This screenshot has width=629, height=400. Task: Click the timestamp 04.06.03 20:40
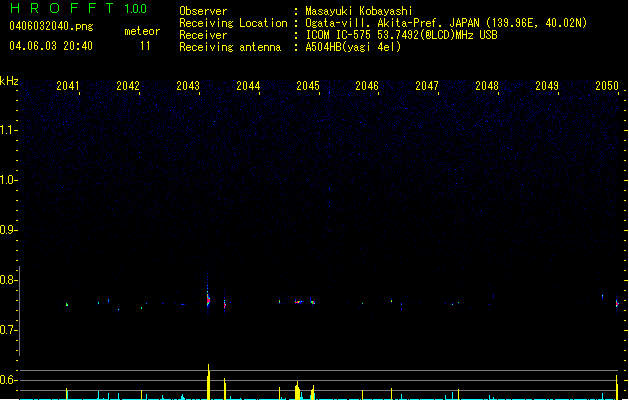tap(51, 46)
